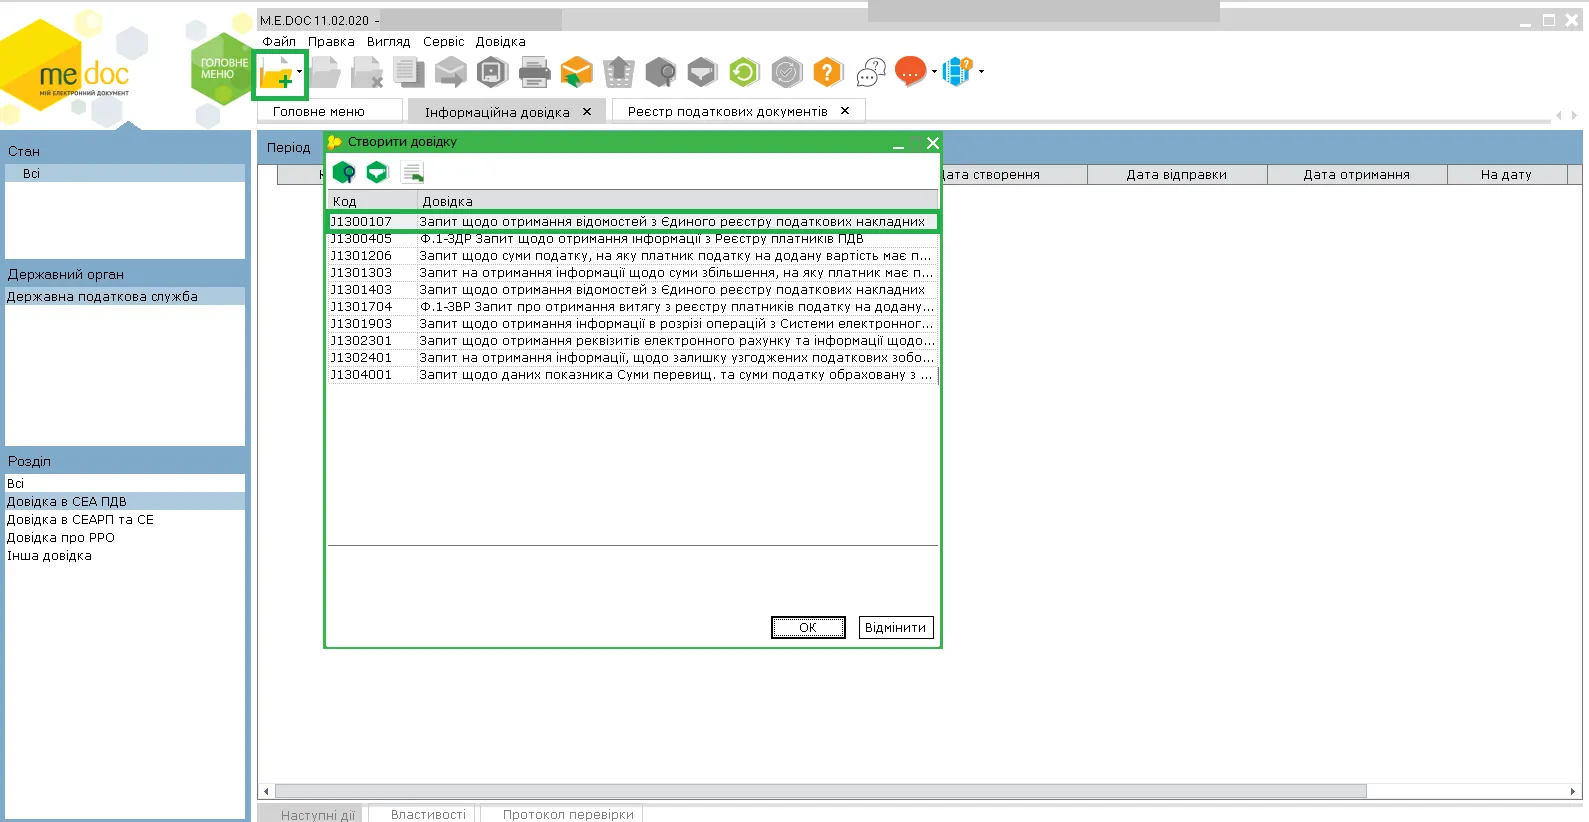Expand the dropdown arrow beside new document icon
This screenshot has height=822, width=1589.
299,72
